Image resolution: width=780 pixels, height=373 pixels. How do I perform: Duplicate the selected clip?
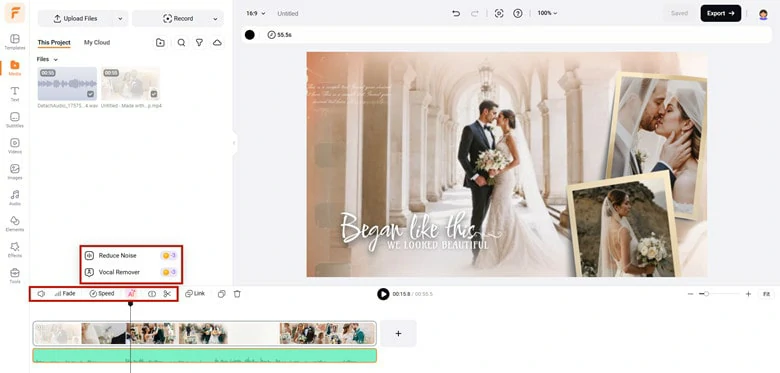pos(221,294)
